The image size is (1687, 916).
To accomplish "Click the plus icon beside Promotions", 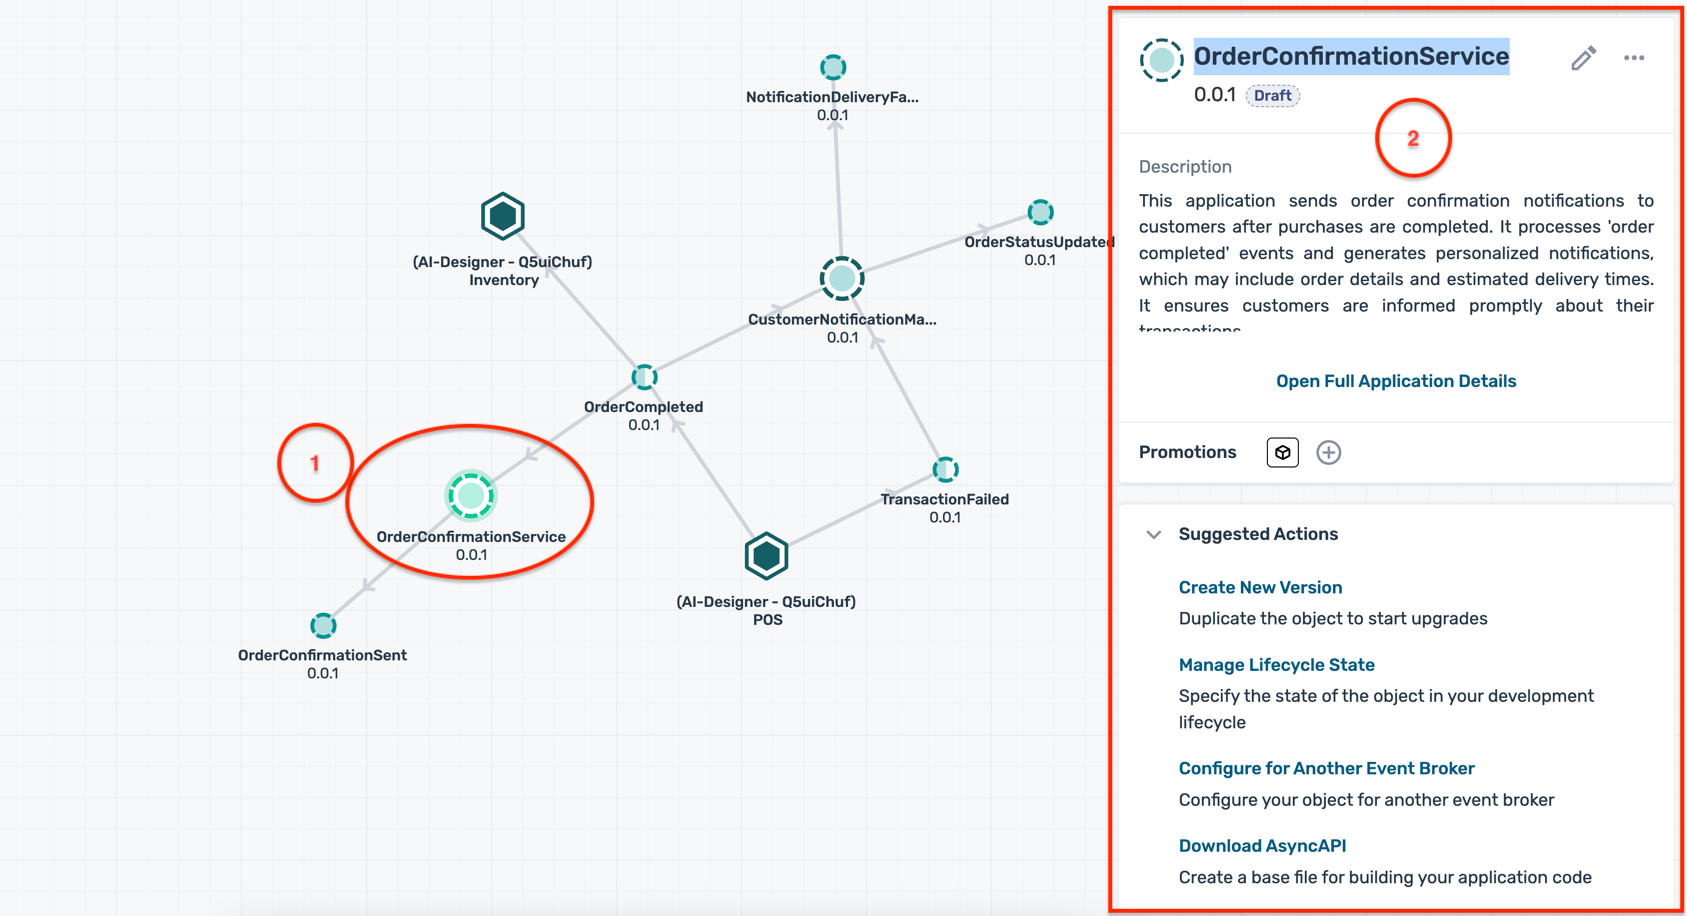I will (x=1328, y=452).
